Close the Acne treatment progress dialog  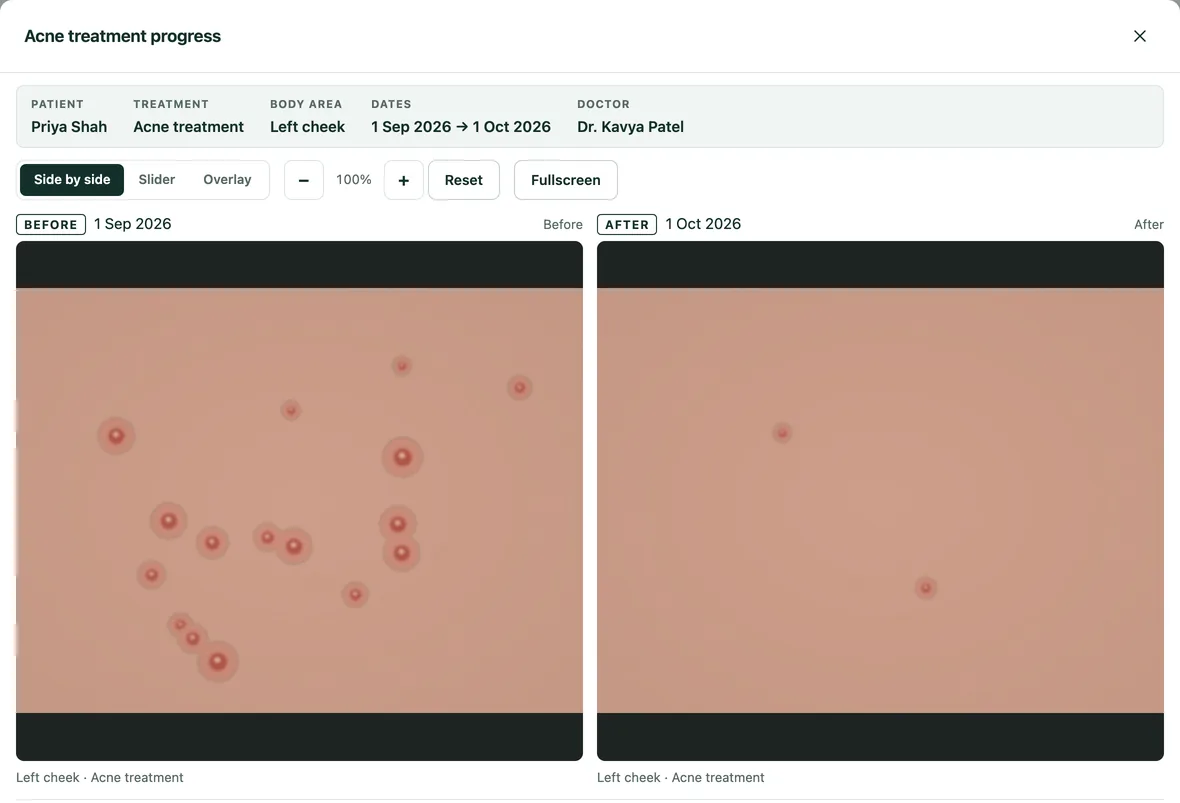(x=1139, y=36)
